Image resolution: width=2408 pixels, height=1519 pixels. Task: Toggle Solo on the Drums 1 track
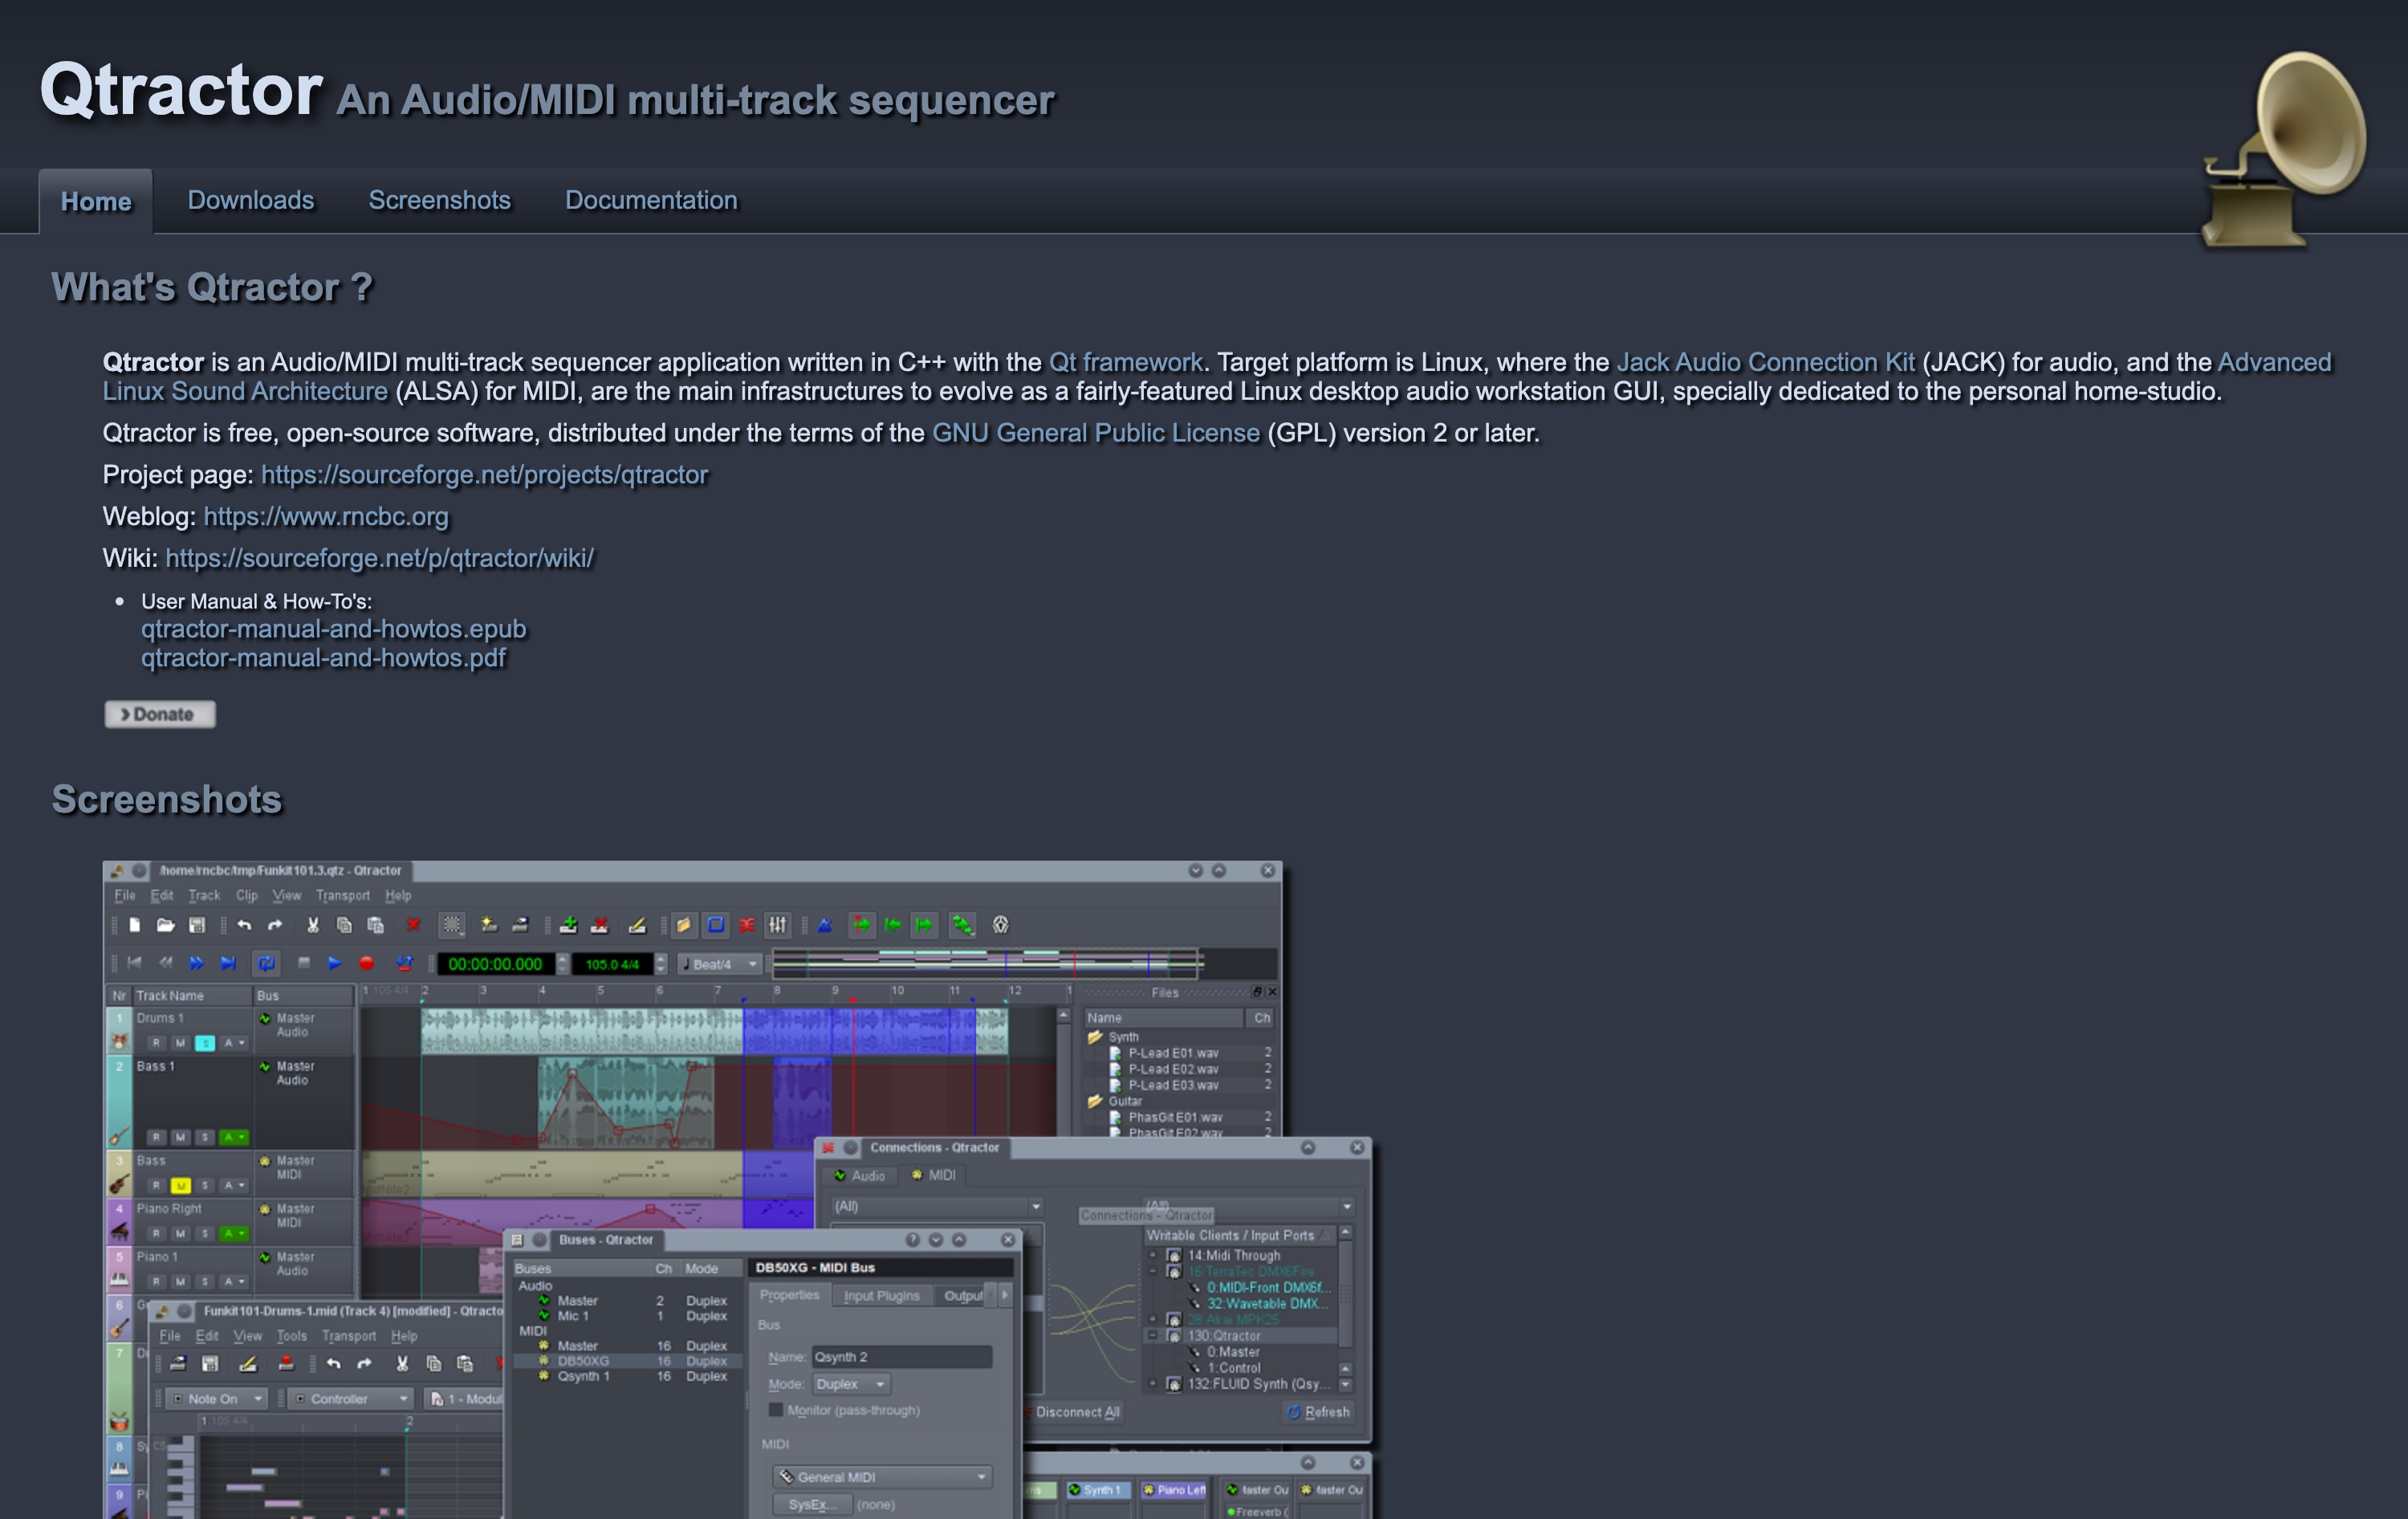205,1043
